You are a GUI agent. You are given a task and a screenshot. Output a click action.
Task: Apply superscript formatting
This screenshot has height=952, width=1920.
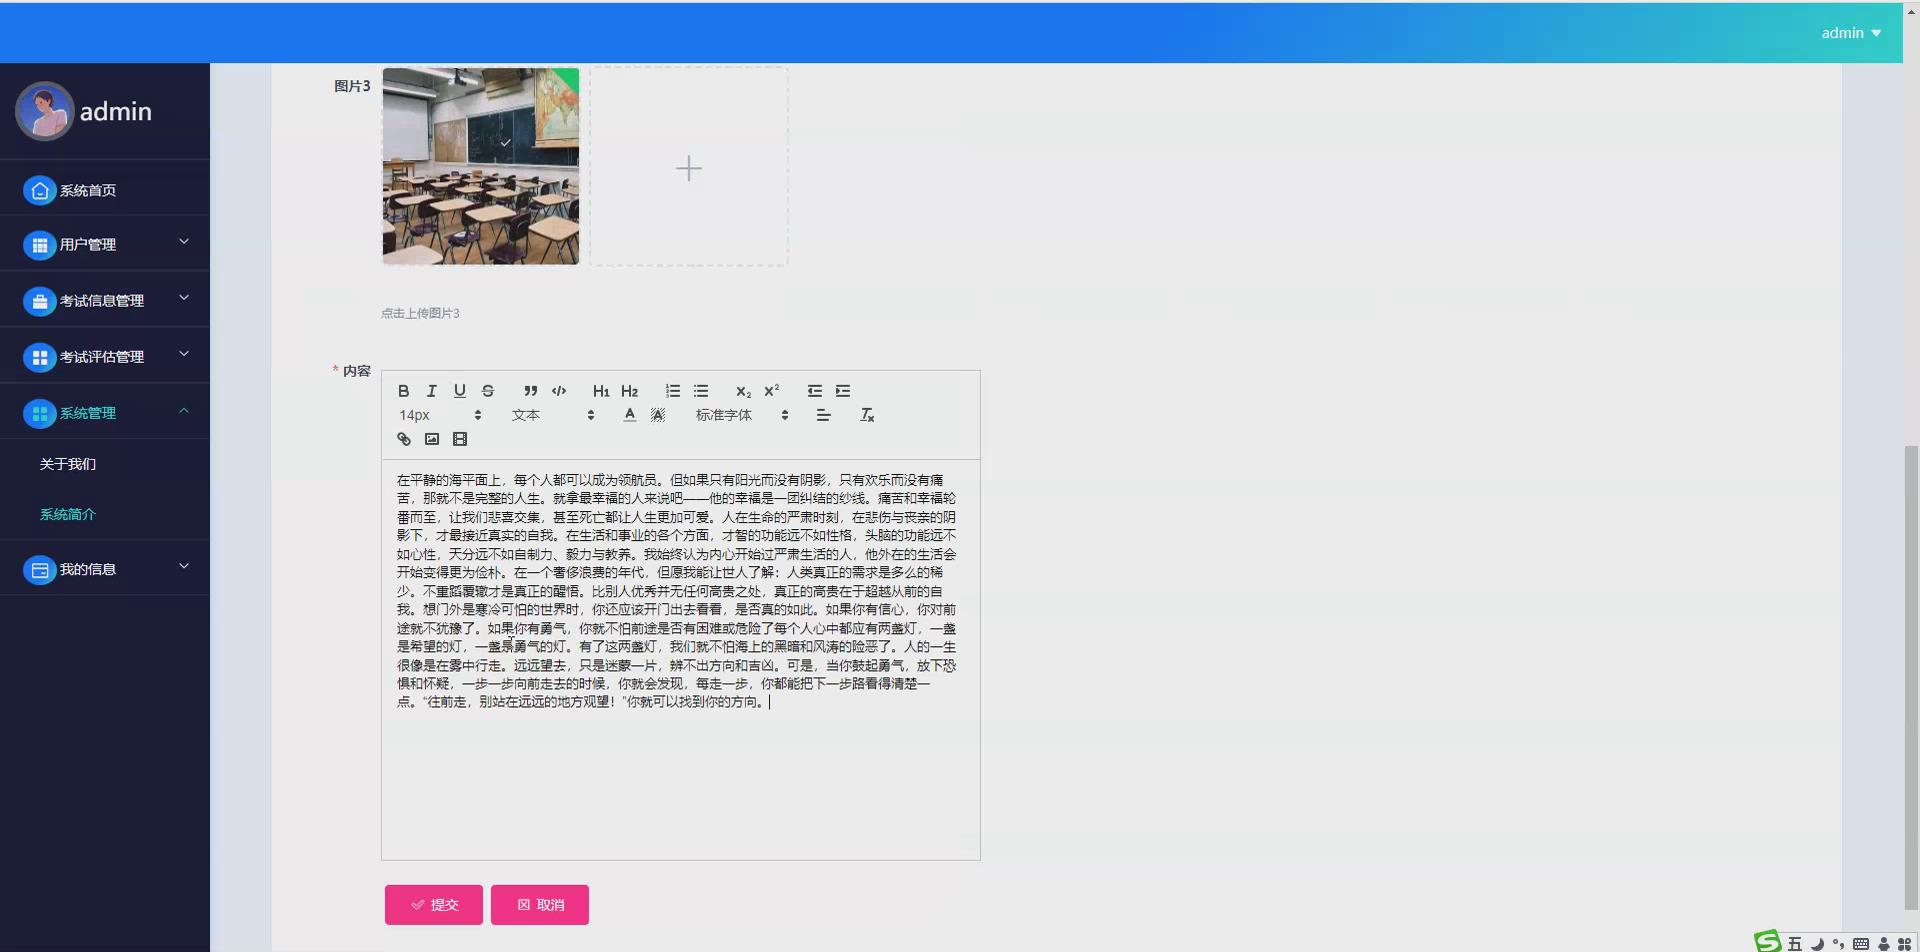coord(772,391)
